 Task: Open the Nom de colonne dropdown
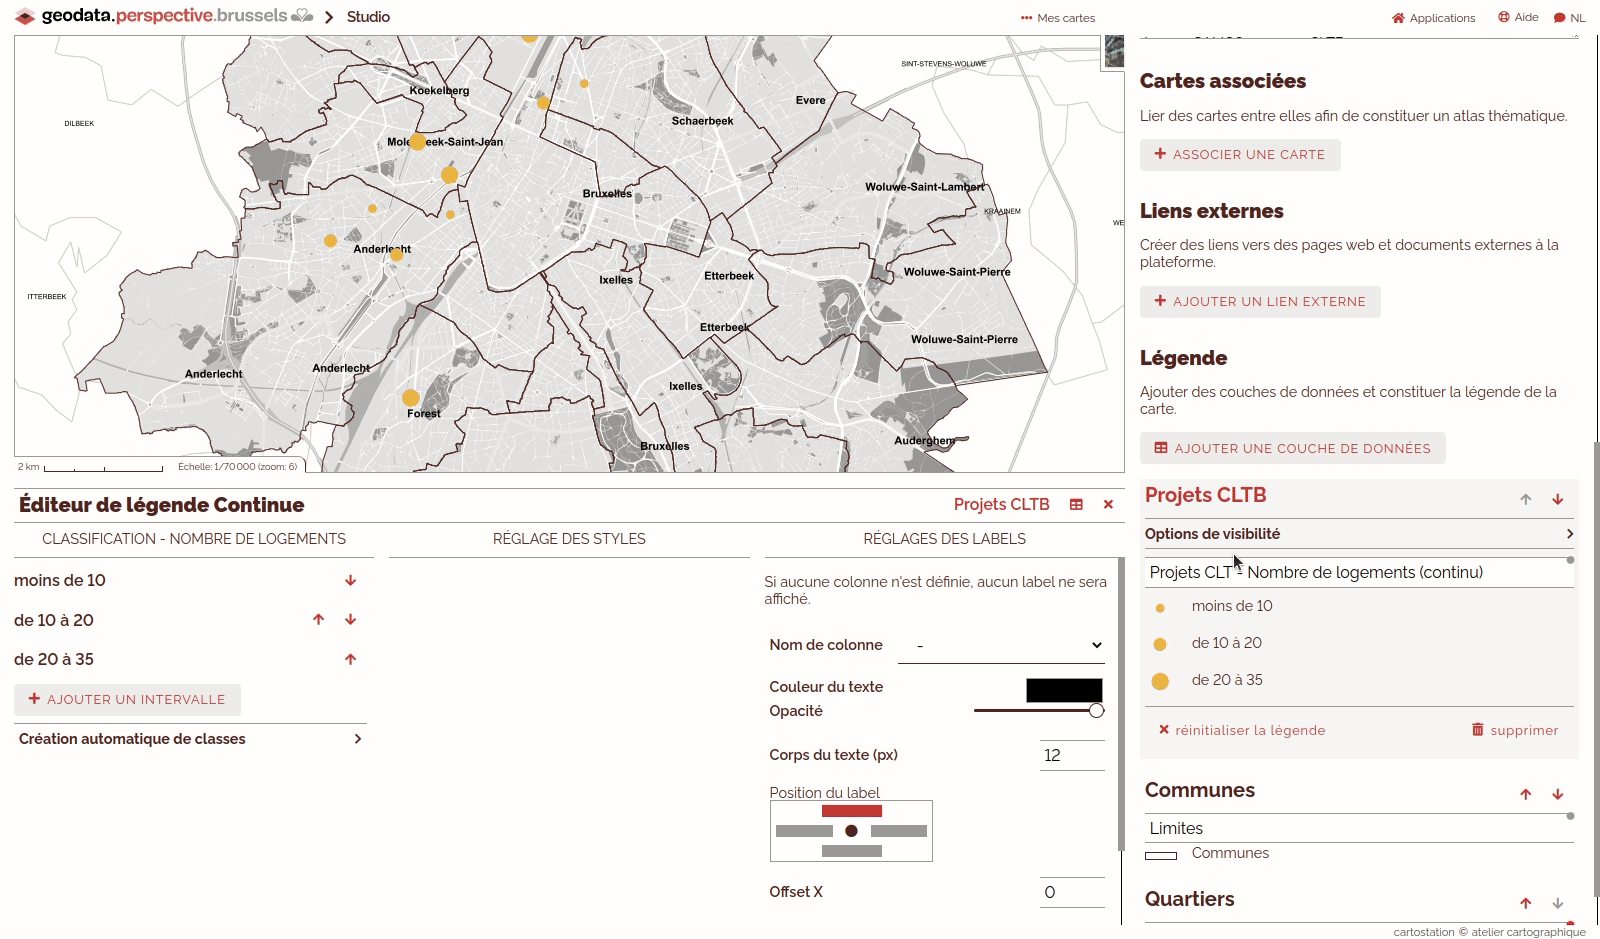tap(1001, 646)
